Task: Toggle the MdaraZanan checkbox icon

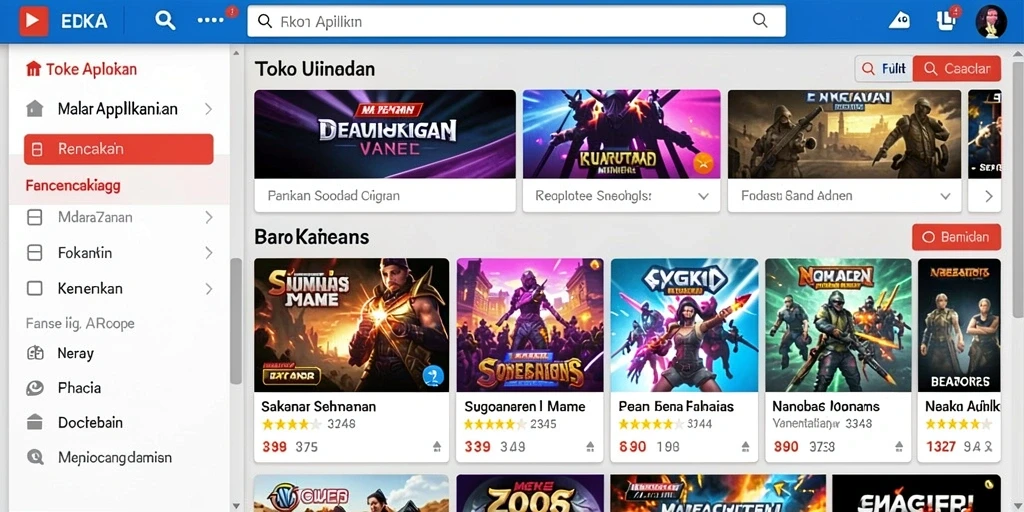Action: click(35, 217)
